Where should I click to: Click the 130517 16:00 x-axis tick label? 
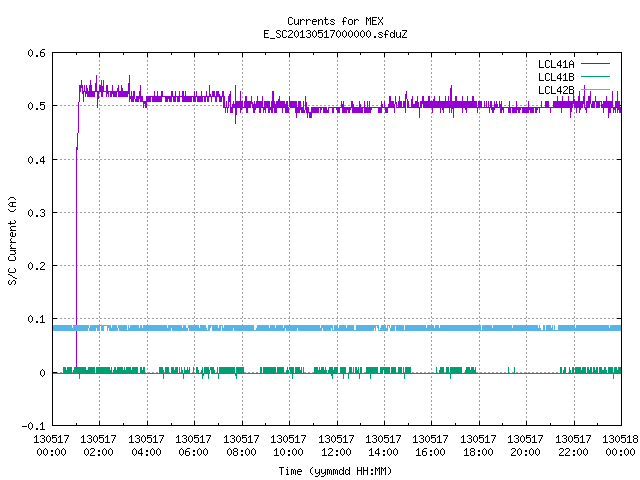click(x=430, y=446)
